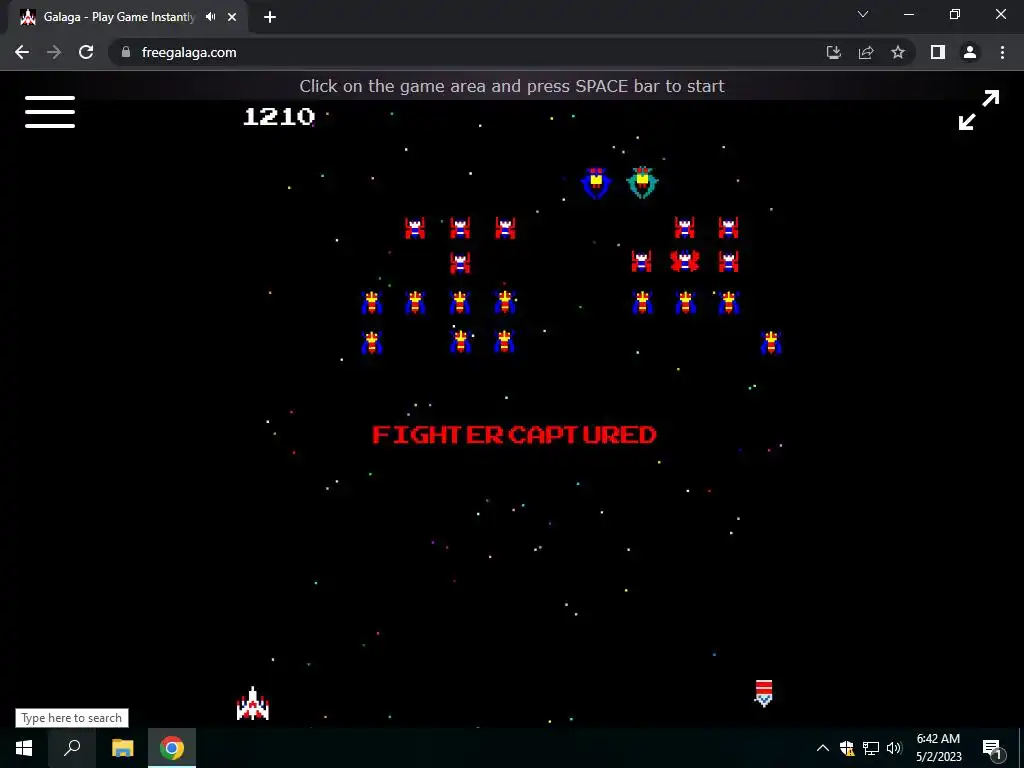Open a new tab with plus button

point(270,17)
